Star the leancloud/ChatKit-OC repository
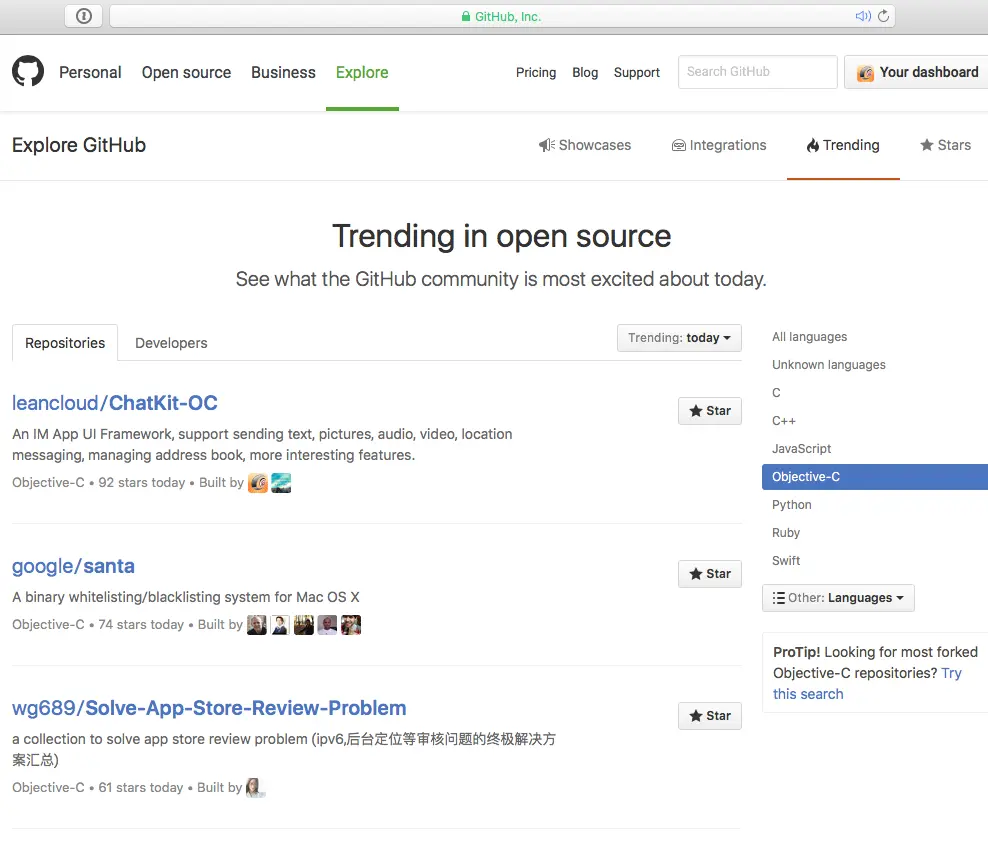 (709, 411)
